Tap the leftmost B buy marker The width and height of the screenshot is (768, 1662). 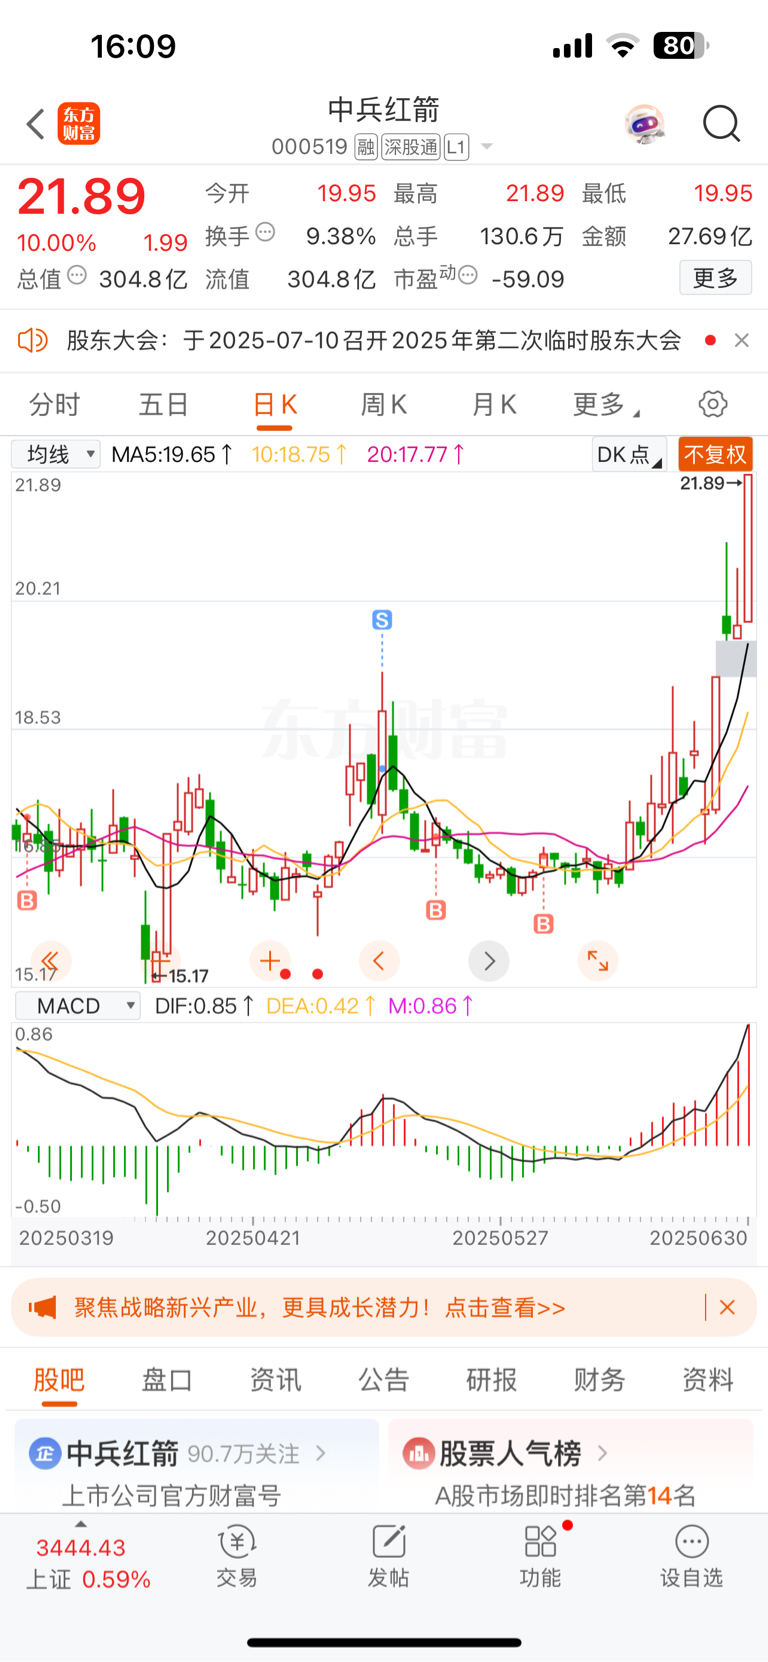click(x=27, y=900)
